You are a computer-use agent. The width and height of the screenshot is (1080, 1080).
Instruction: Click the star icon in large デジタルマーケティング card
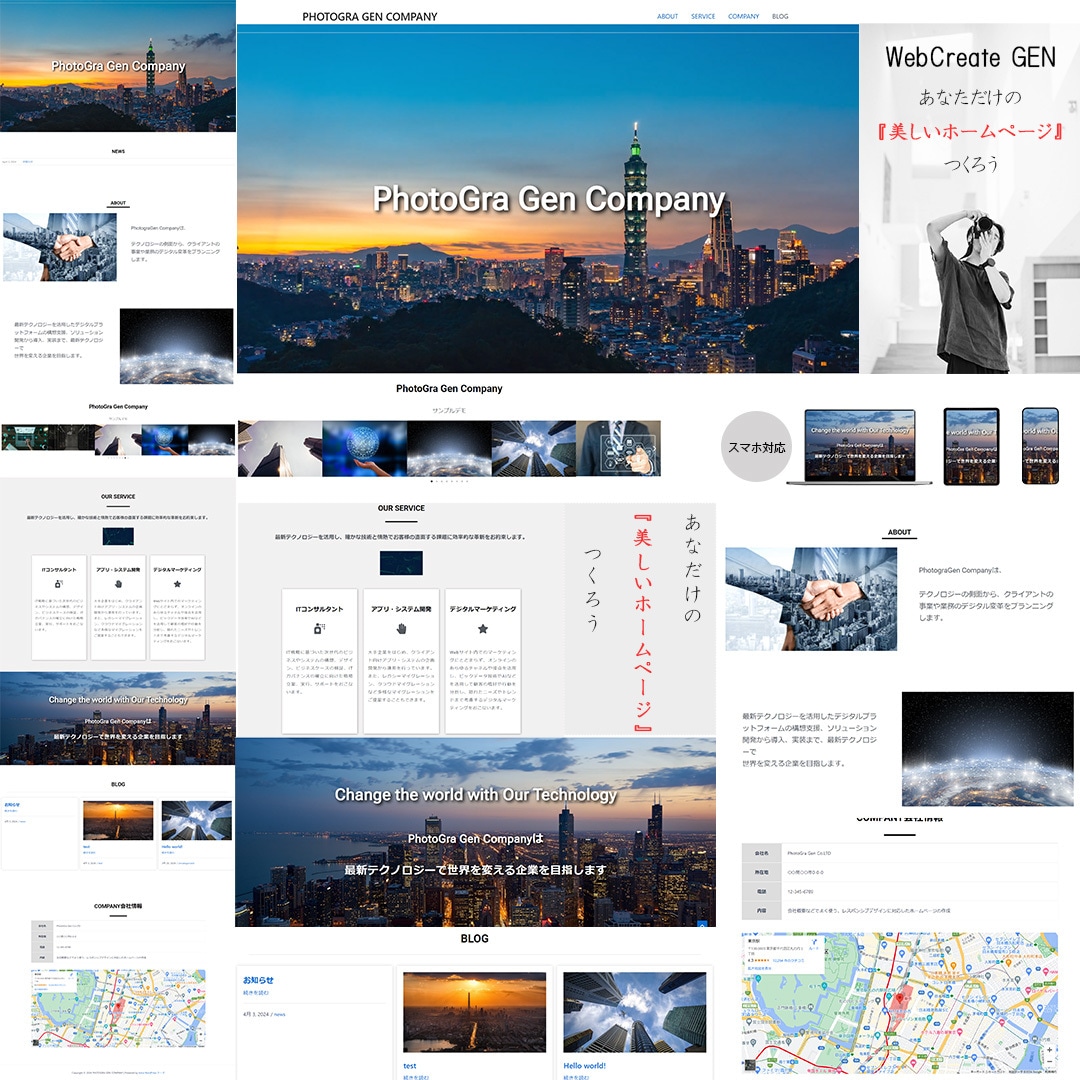(483, 628)
